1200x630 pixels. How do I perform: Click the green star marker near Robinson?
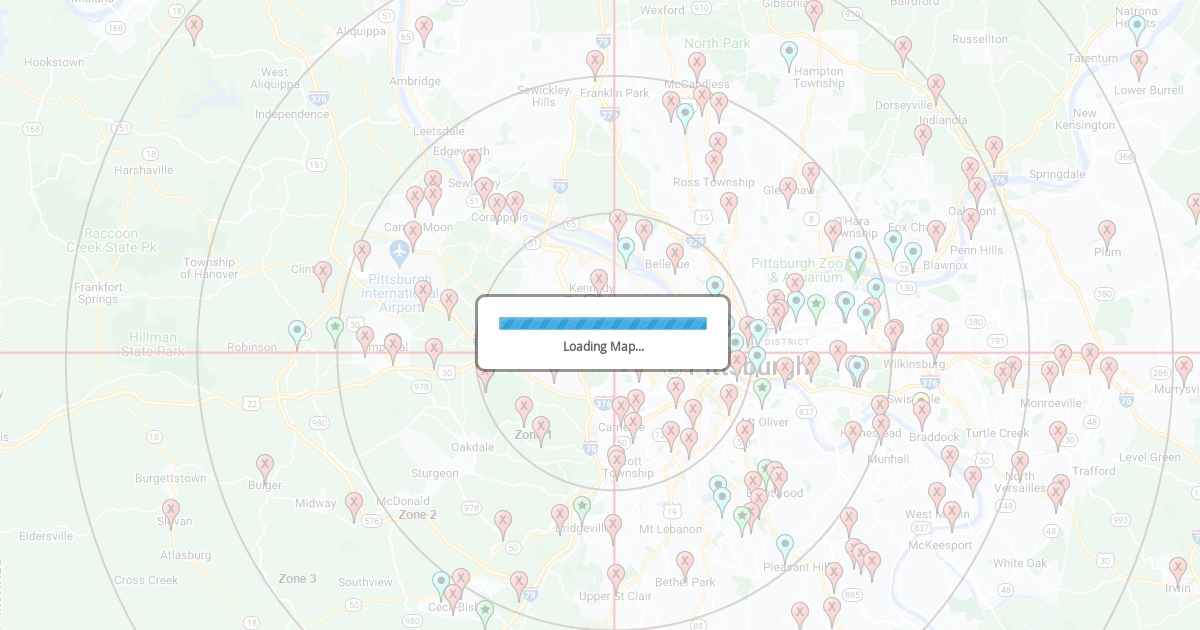pyautogui.click(x=335, y=328)
